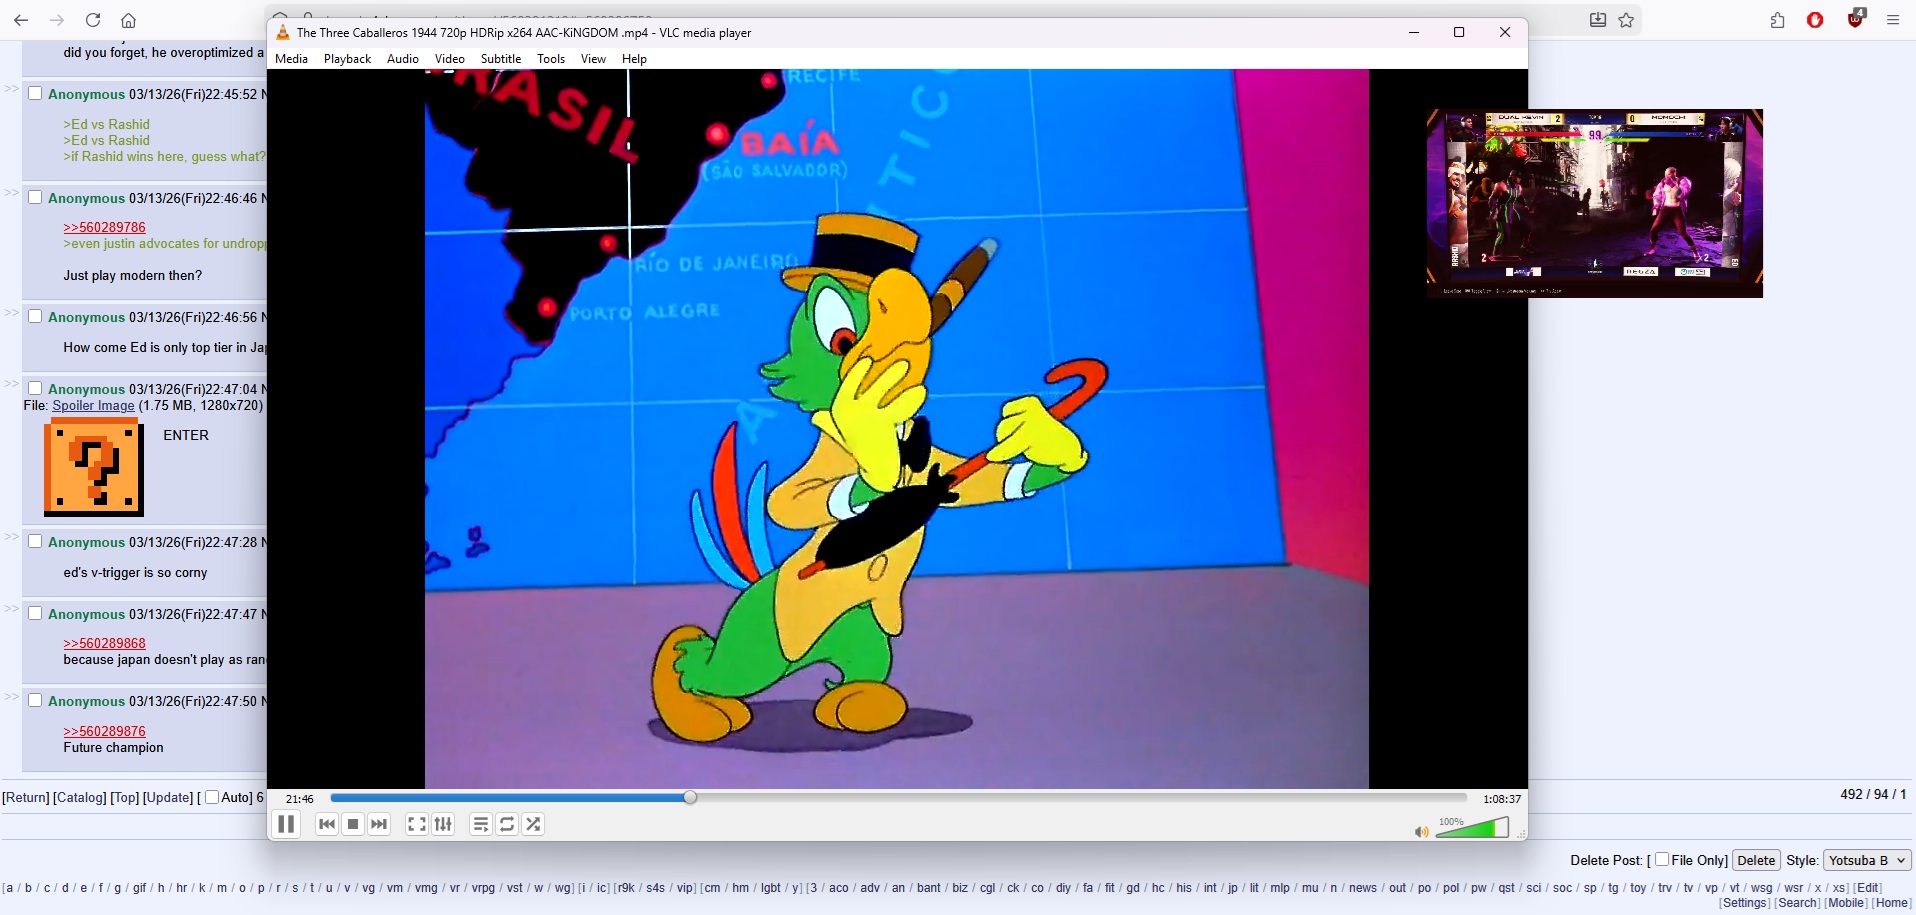Tick the checkbox for the 22:45:52 post
Image resolution: width=1916 pixels, height=915 pixels.
(x=35, y=93)
